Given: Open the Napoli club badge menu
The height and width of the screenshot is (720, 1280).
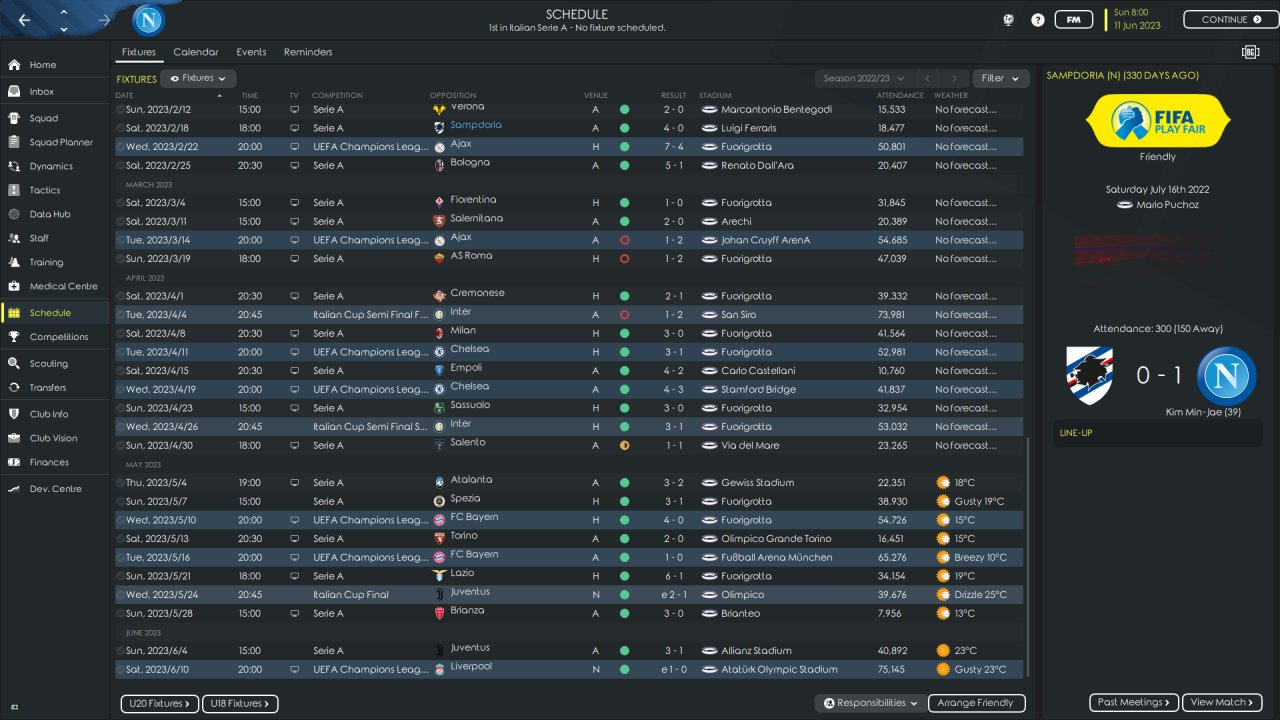Looking at the screenshot, I should pos(149,20).
